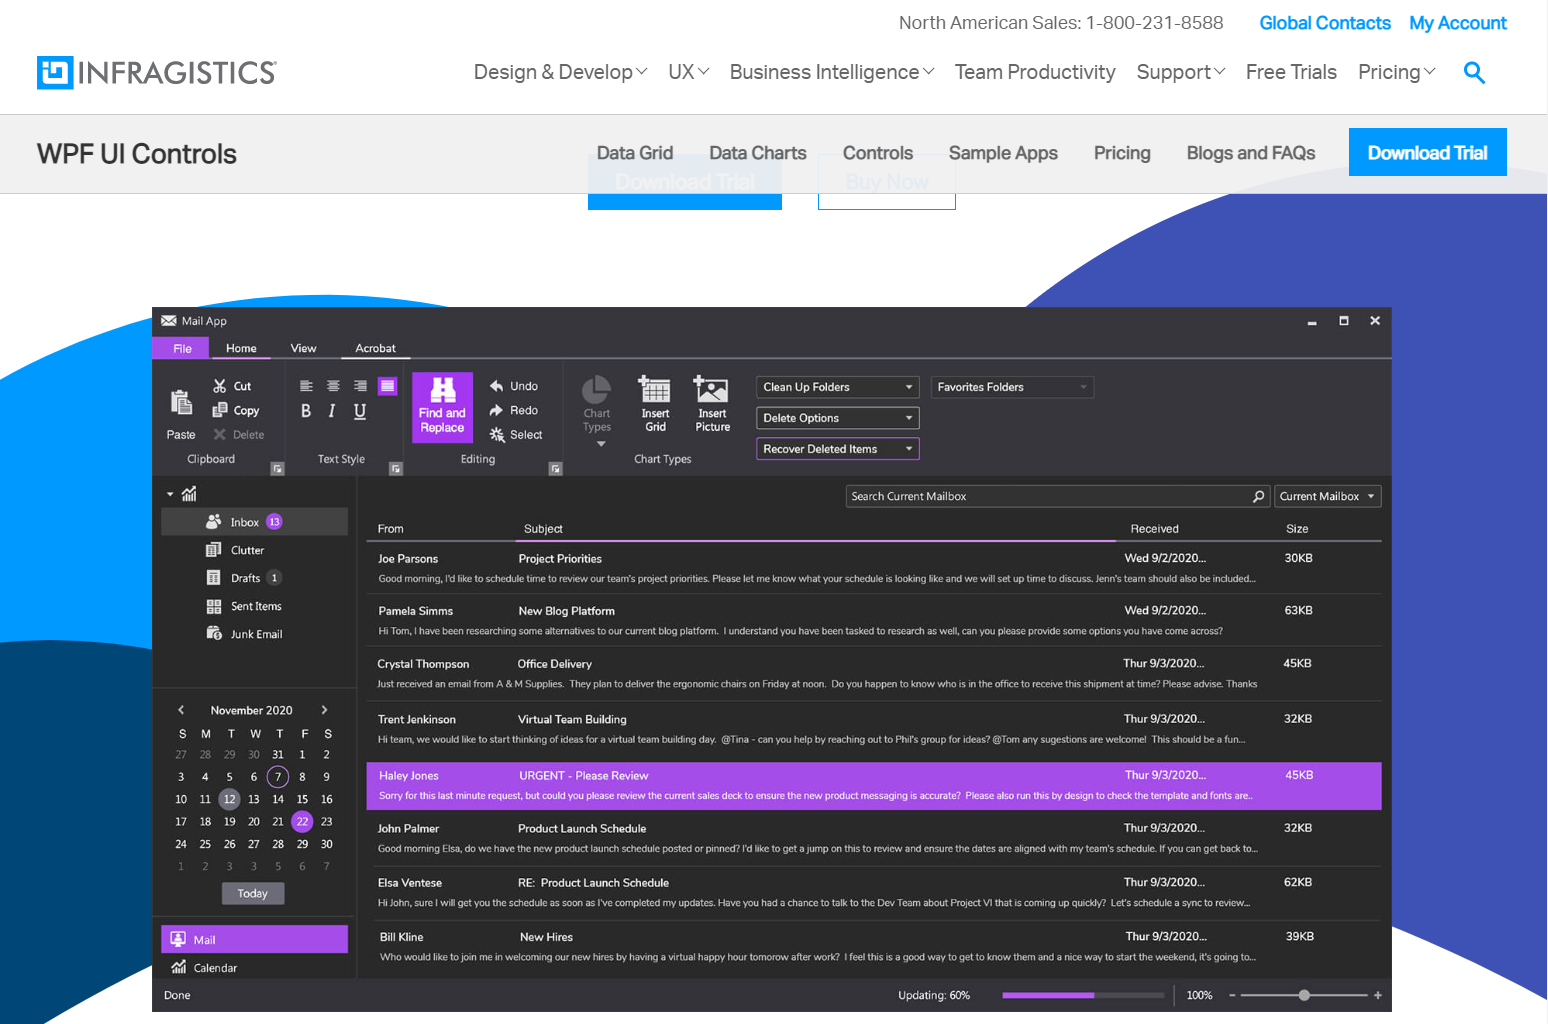Click the Download Trial button
Image resolution: width=1548 pixels, height=1024 pixels.
1428,152
